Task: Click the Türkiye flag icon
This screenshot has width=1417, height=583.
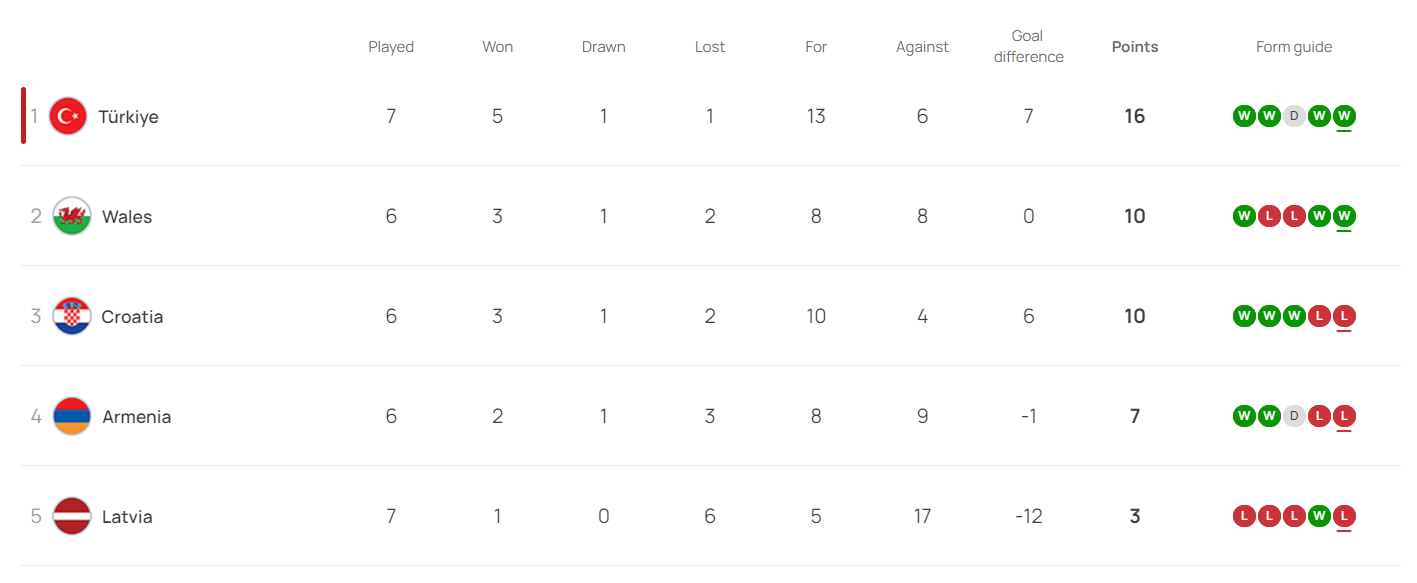Action: click(68, 117)
